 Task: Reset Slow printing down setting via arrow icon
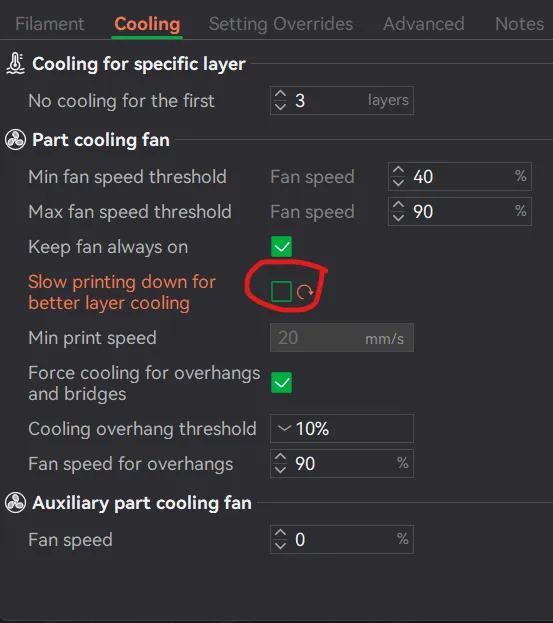305,292
